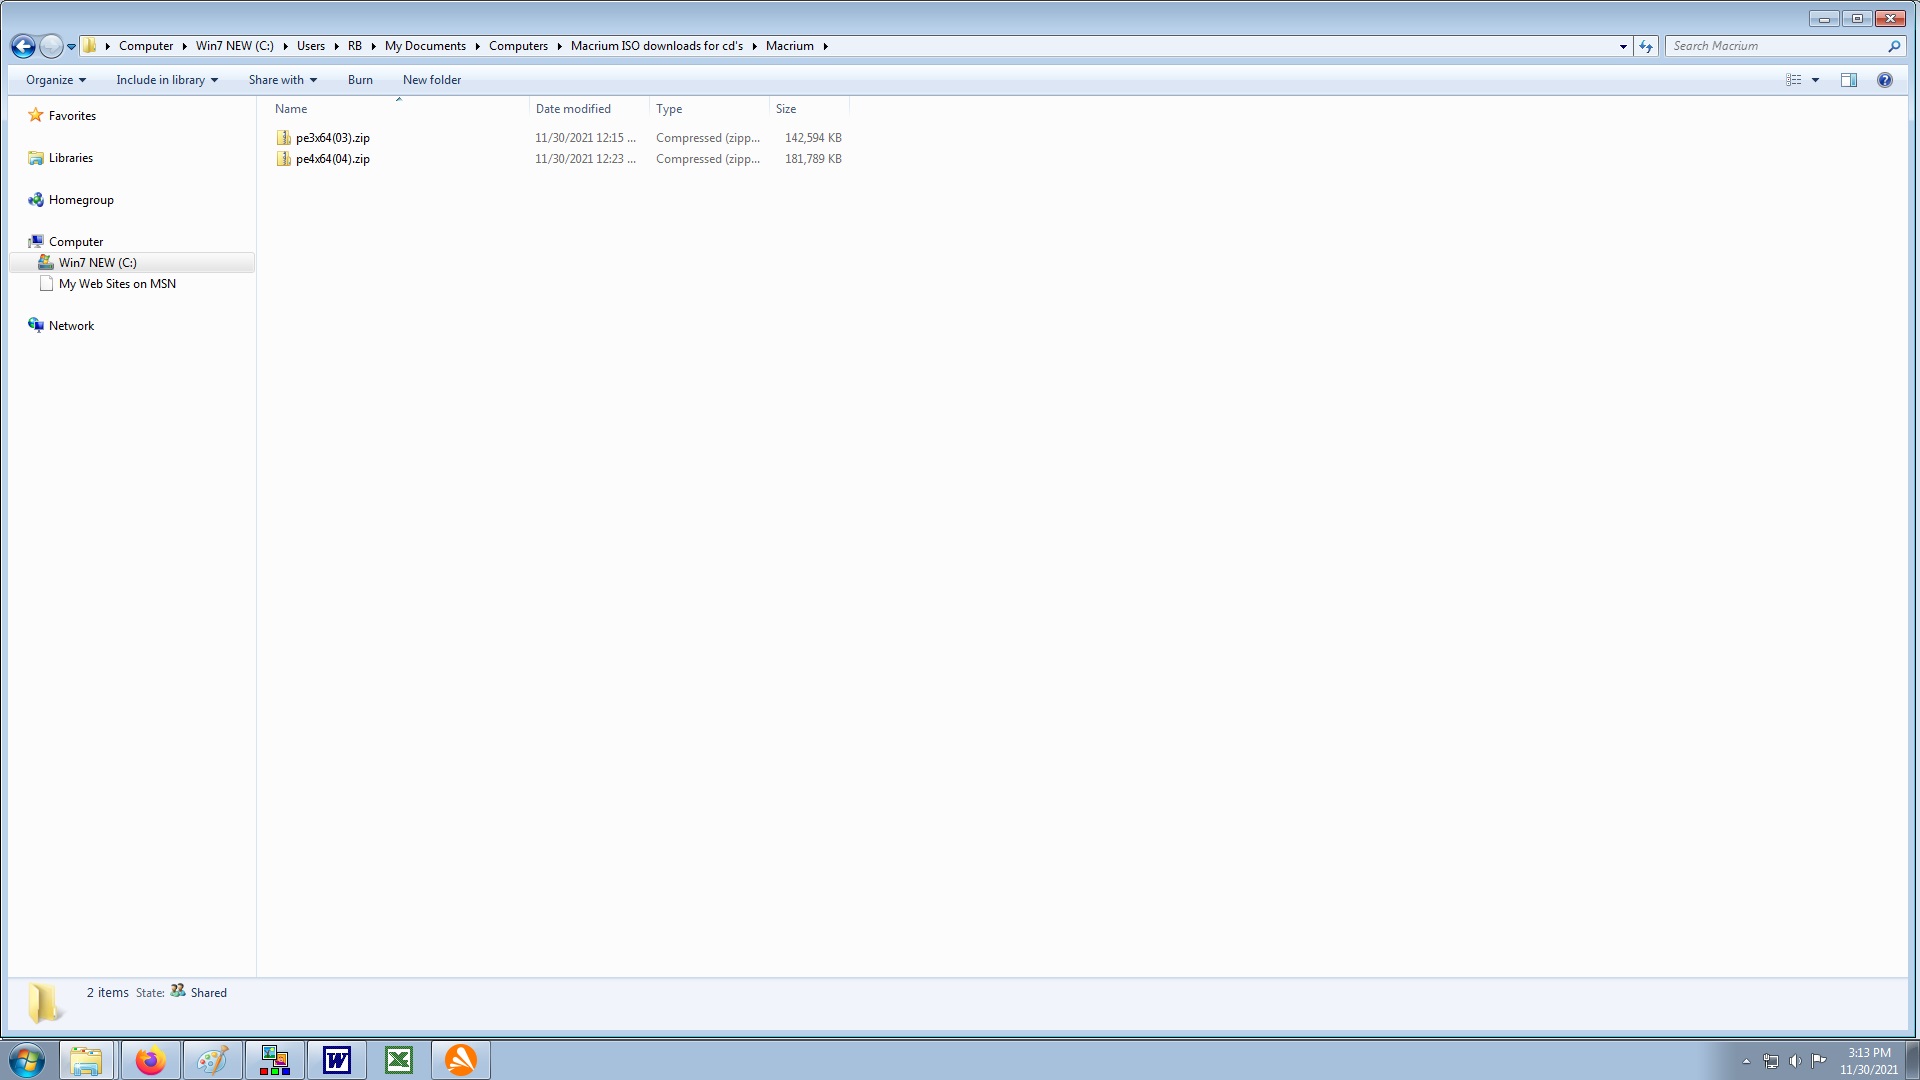Click the search magnifier icon
The image size is (1920, 1080).
tap(1894, 46)
